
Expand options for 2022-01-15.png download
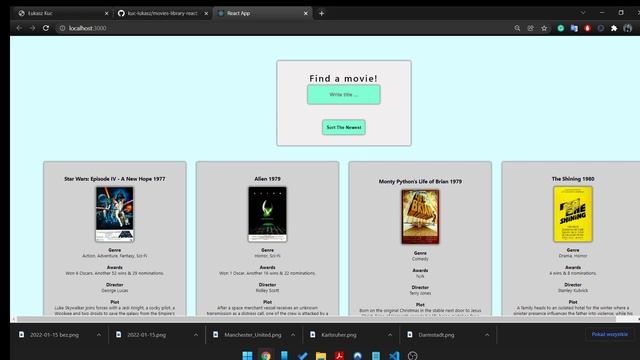tap(196, 335)
